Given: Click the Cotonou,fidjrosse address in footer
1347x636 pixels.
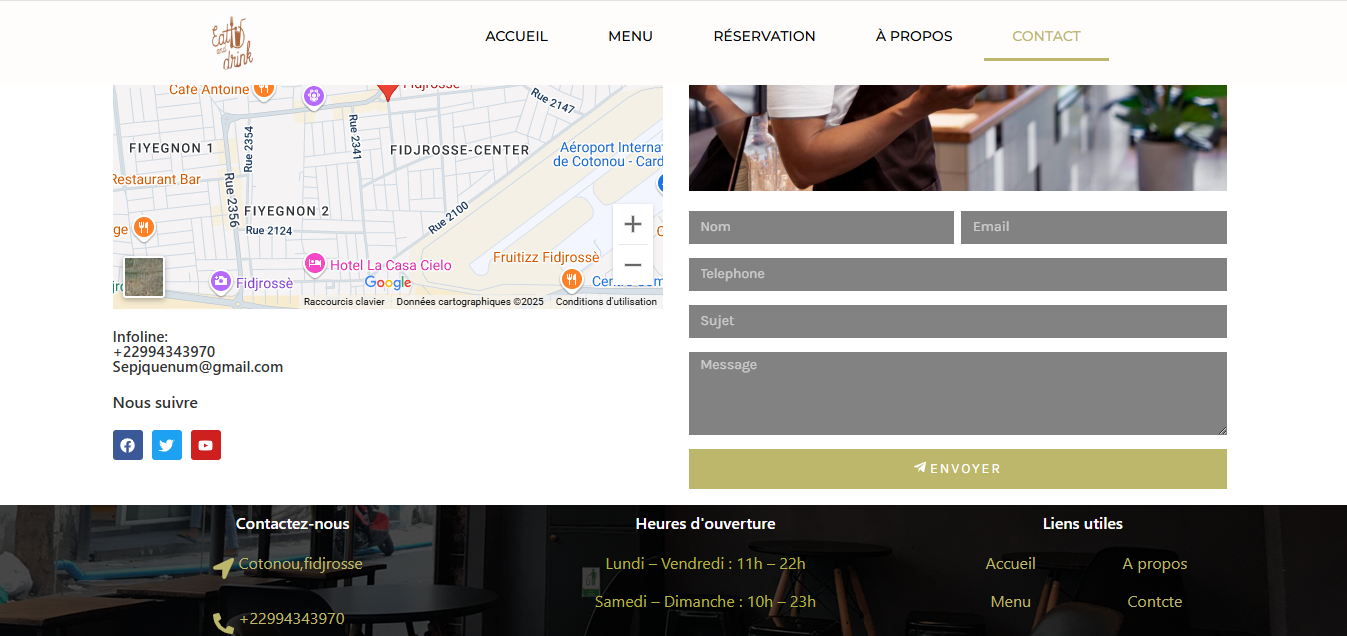Looking at the screenshot, I should click(x=301, y=564).
